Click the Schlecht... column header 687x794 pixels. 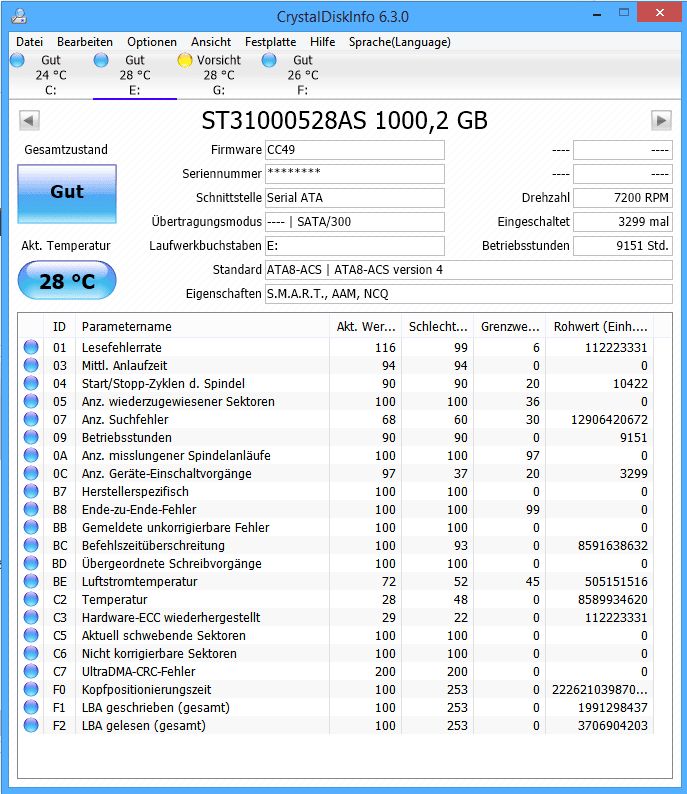[437, 327]
